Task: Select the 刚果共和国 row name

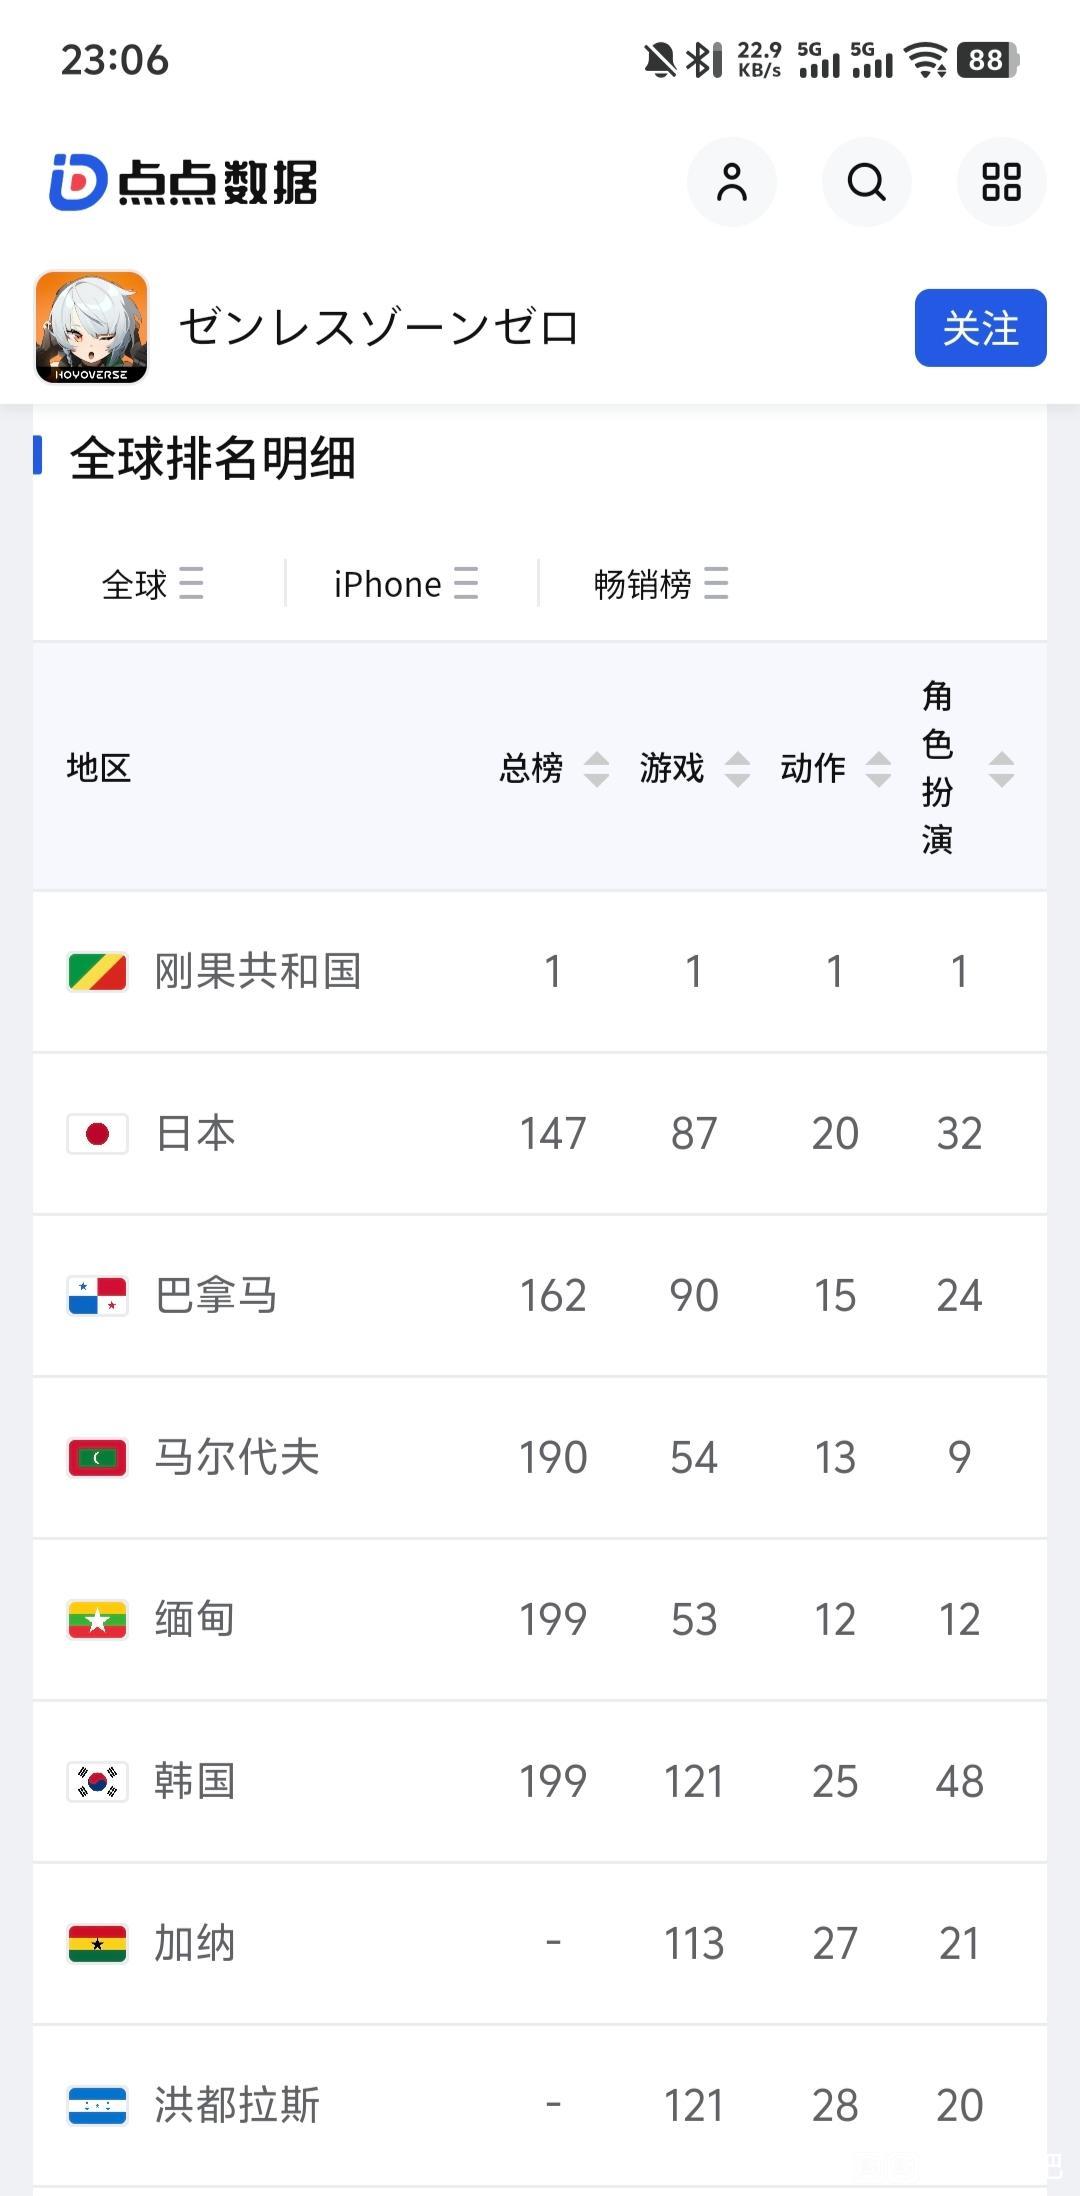Action: pos(257,971)
